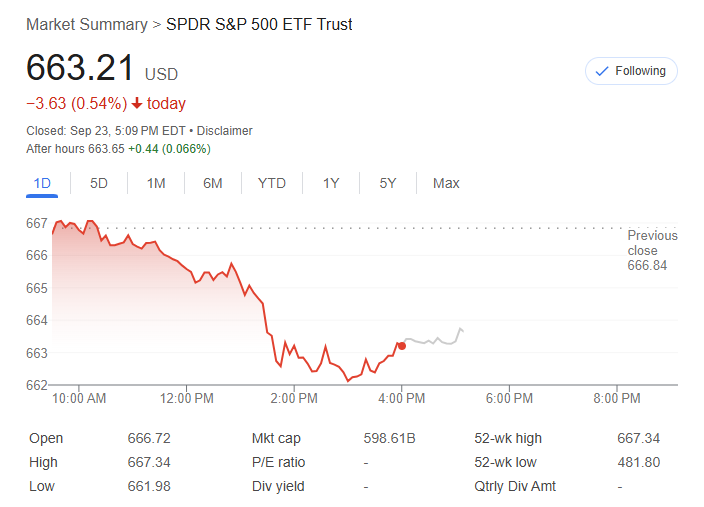
Task: Open the Market Summary breadcrumb link
Action: 86,24
